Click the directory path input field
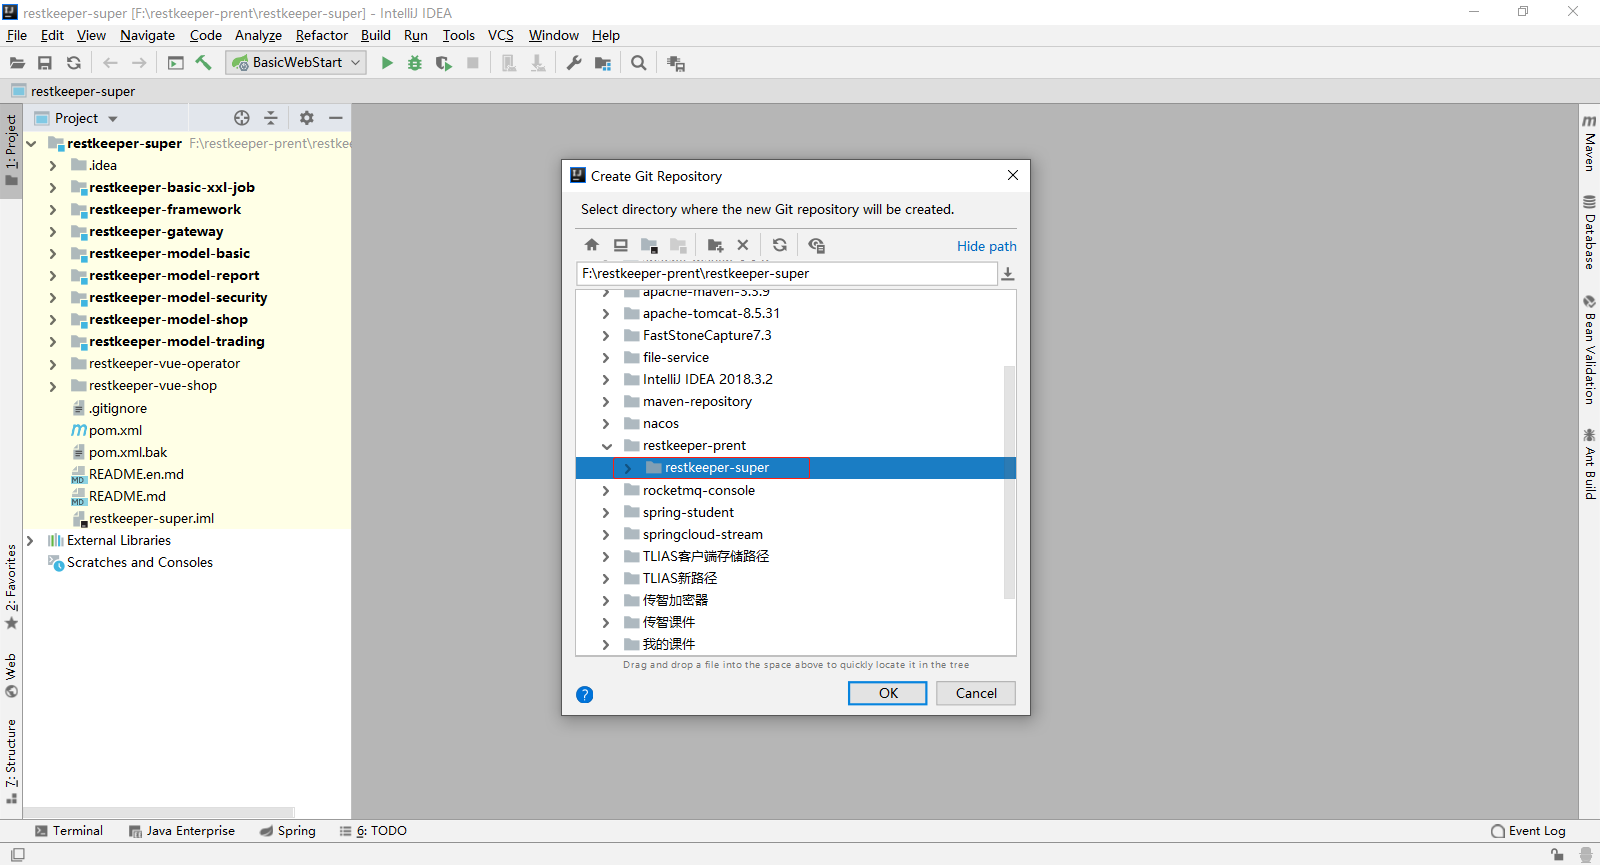This screenshot has width=1600, height=865. pyautogui.click(x=786, y=274)
